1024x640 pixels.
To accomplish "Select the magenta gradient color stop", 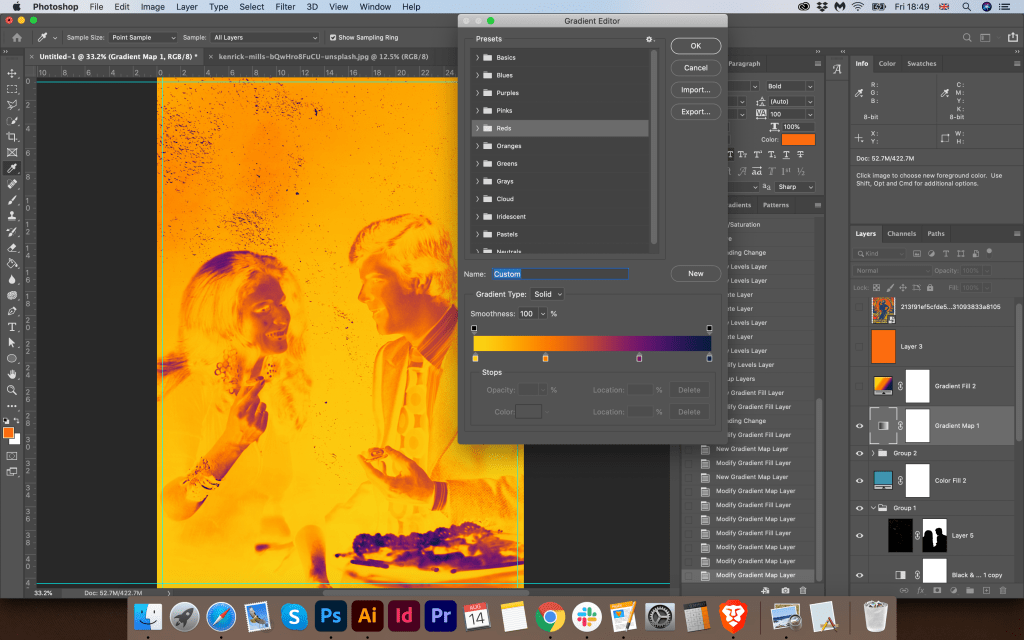I will point(640,357).
